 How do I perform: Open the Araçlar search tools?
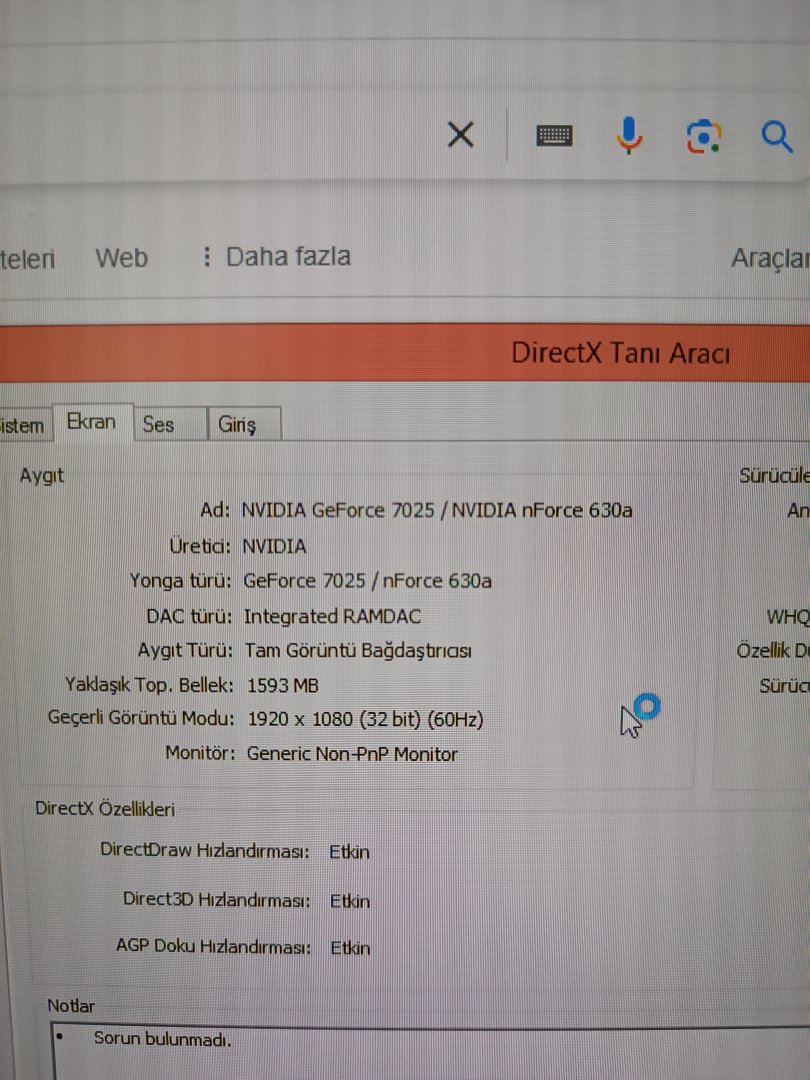click(x=770, y=258)
